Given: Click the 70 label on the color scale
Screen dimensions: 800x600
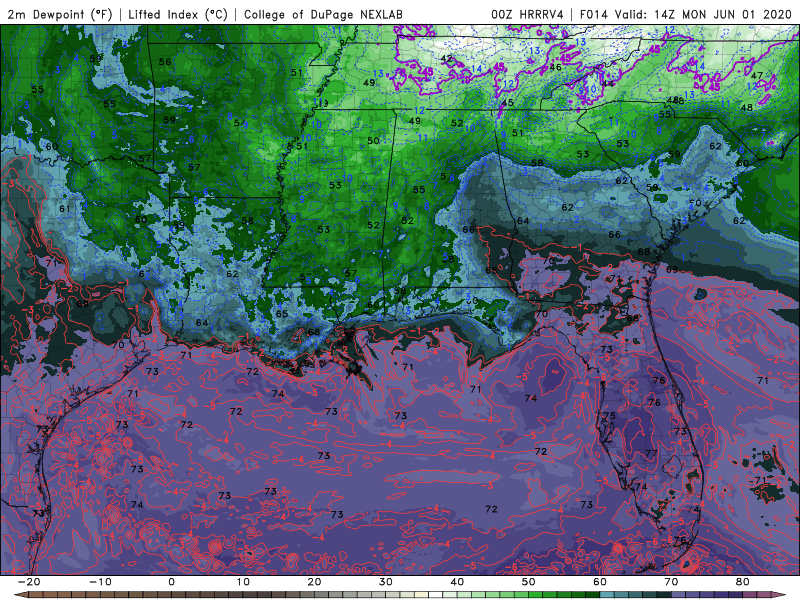Looking at the screenshot, I should point(671,582).
